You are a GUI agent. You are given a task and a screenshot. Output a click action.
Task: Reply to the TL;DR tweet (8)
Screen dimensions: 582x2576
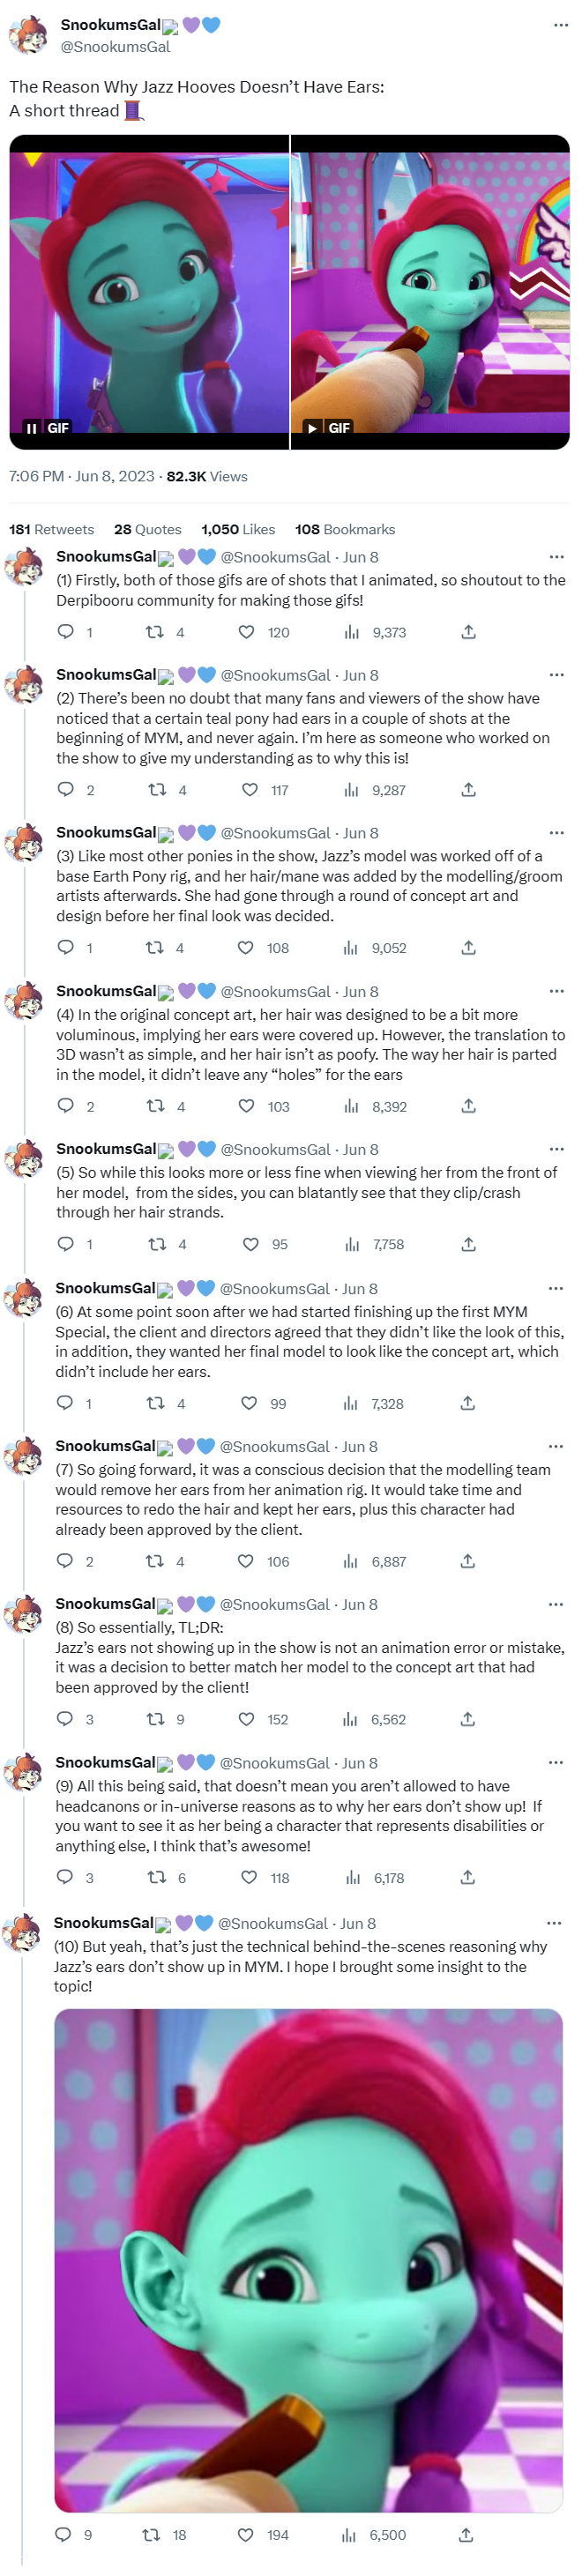[65, 1719]
